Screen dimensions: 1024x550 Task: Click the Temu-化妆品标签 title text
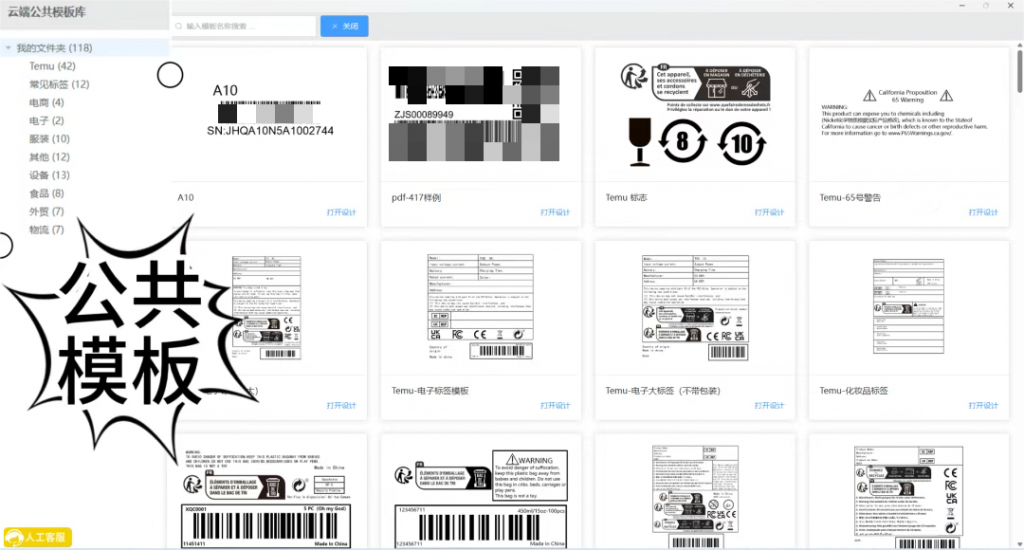pyautogui.click(x=854, y=391)
